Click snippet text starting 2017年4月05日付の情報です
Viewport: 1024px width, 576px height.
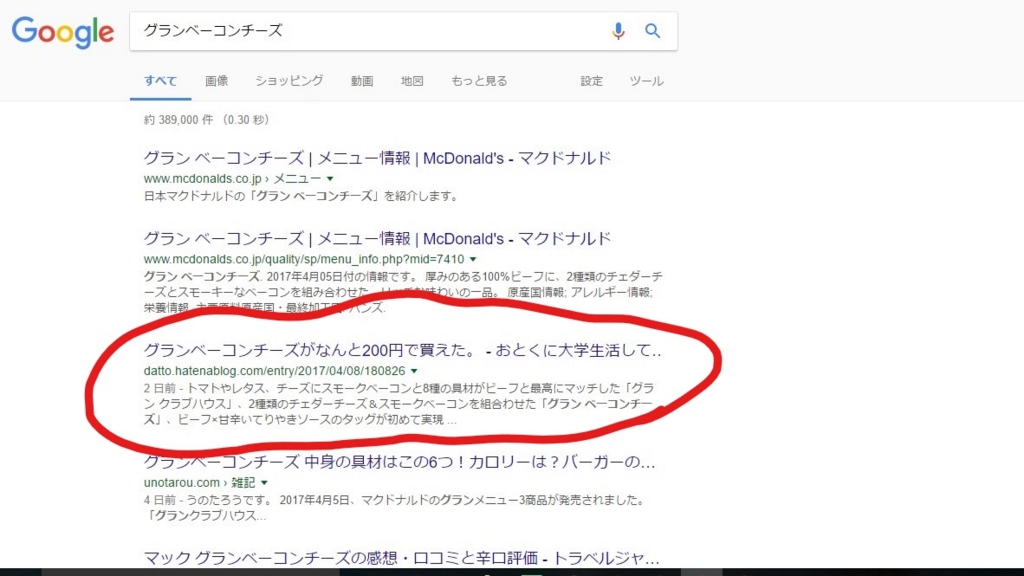pos(403,292)
